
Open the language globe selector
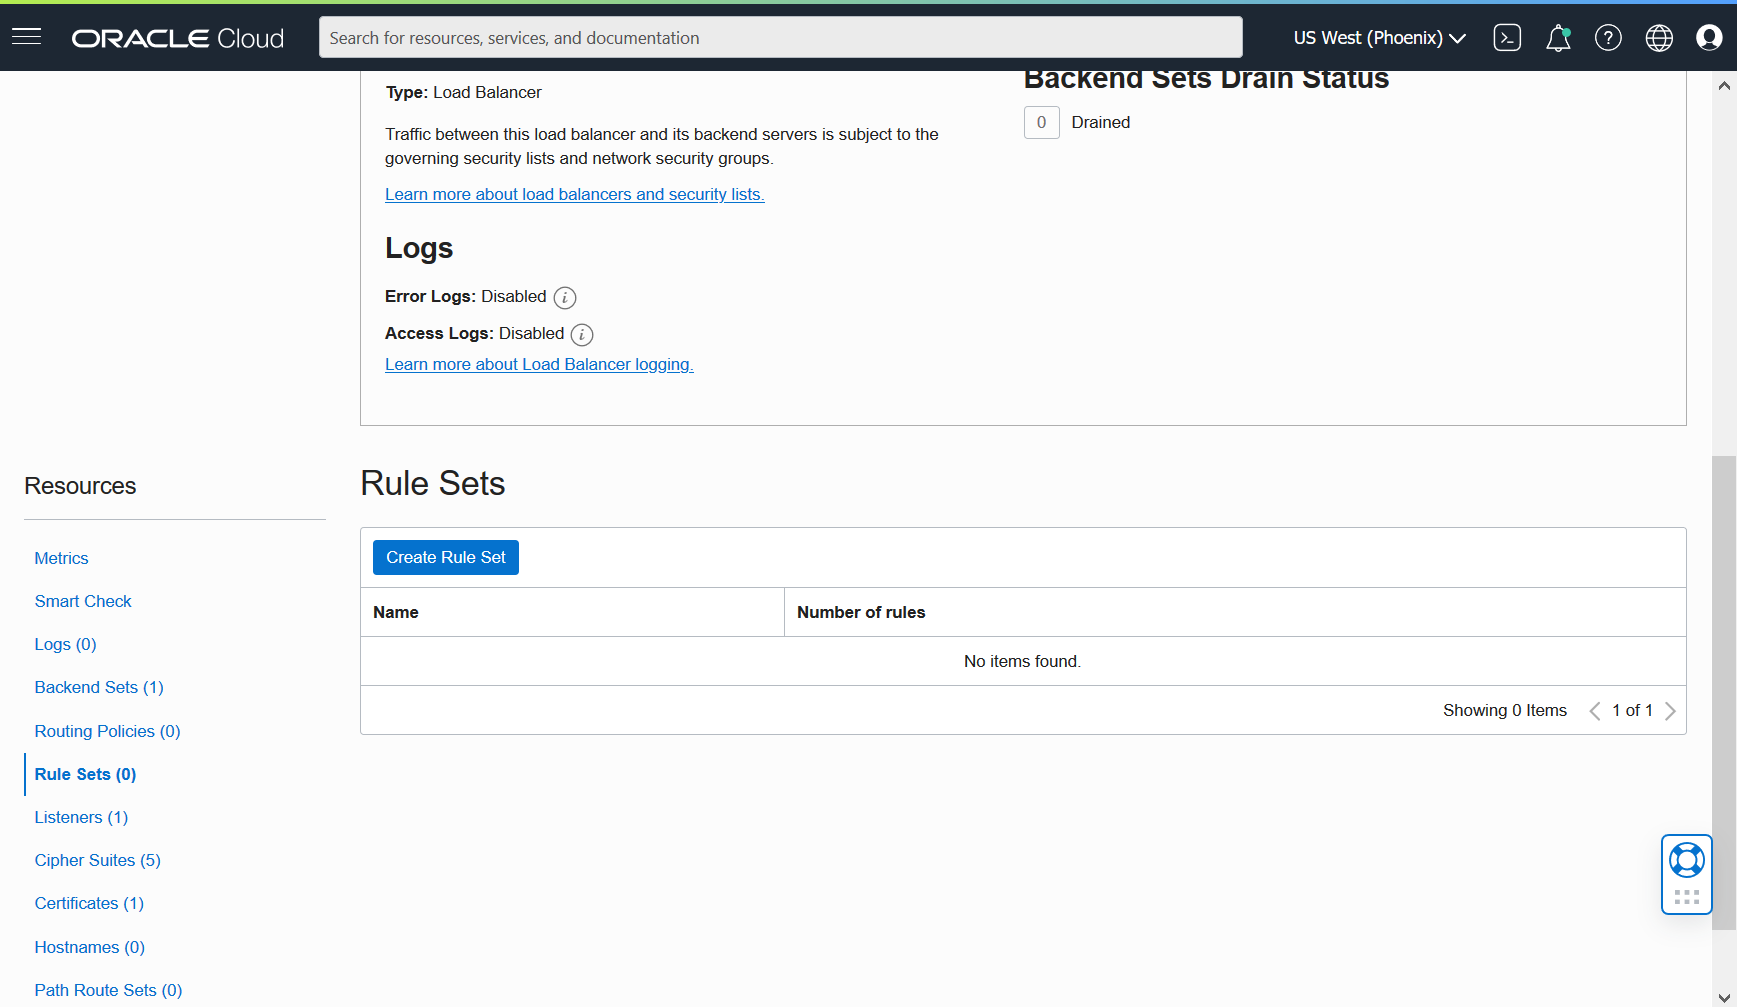coord(1659,37)
